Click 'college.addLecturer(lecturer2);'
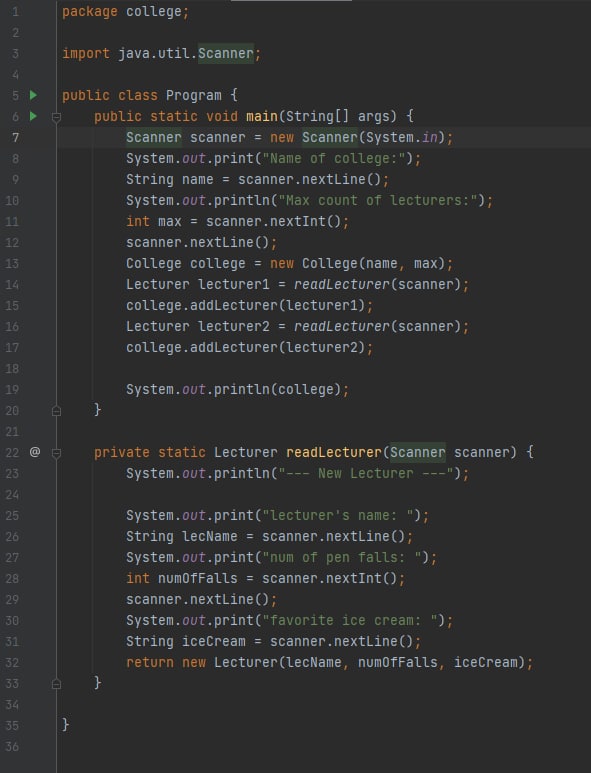This screenshot has width=591, height=773. tap(249, 348)
